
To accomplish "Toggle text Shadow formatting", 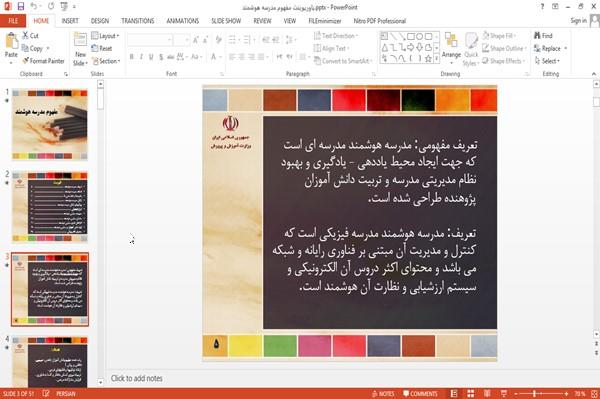I will click(x=161, y=57).
